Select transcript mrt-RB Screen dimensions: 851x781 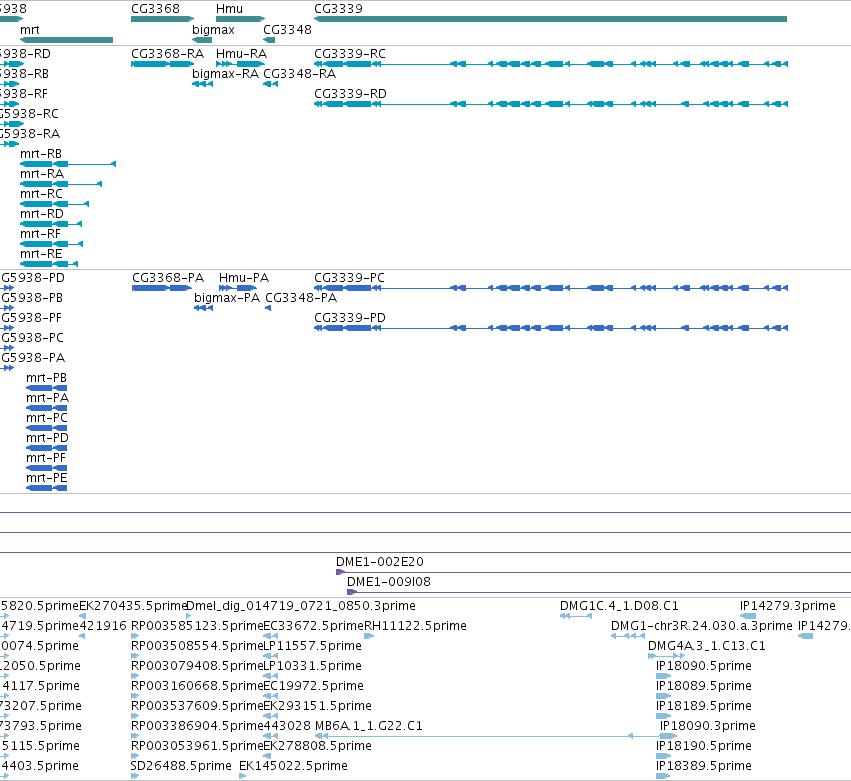click(x=68, y=164)
